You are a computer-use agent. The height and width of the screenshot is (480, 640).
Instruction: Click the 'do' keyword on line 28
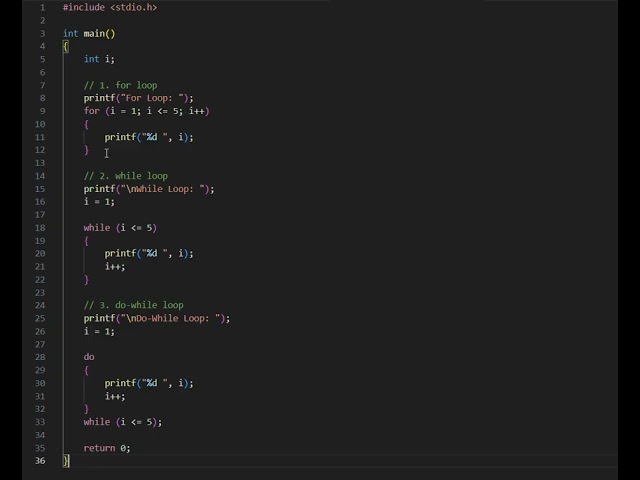(89, 357)
